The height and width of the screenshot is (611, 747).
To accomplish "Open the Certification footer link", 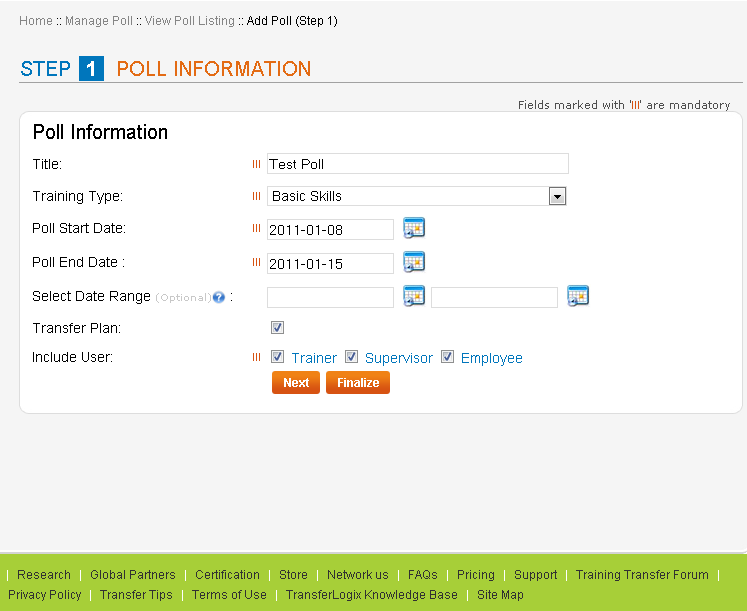I will coord(227,575).
